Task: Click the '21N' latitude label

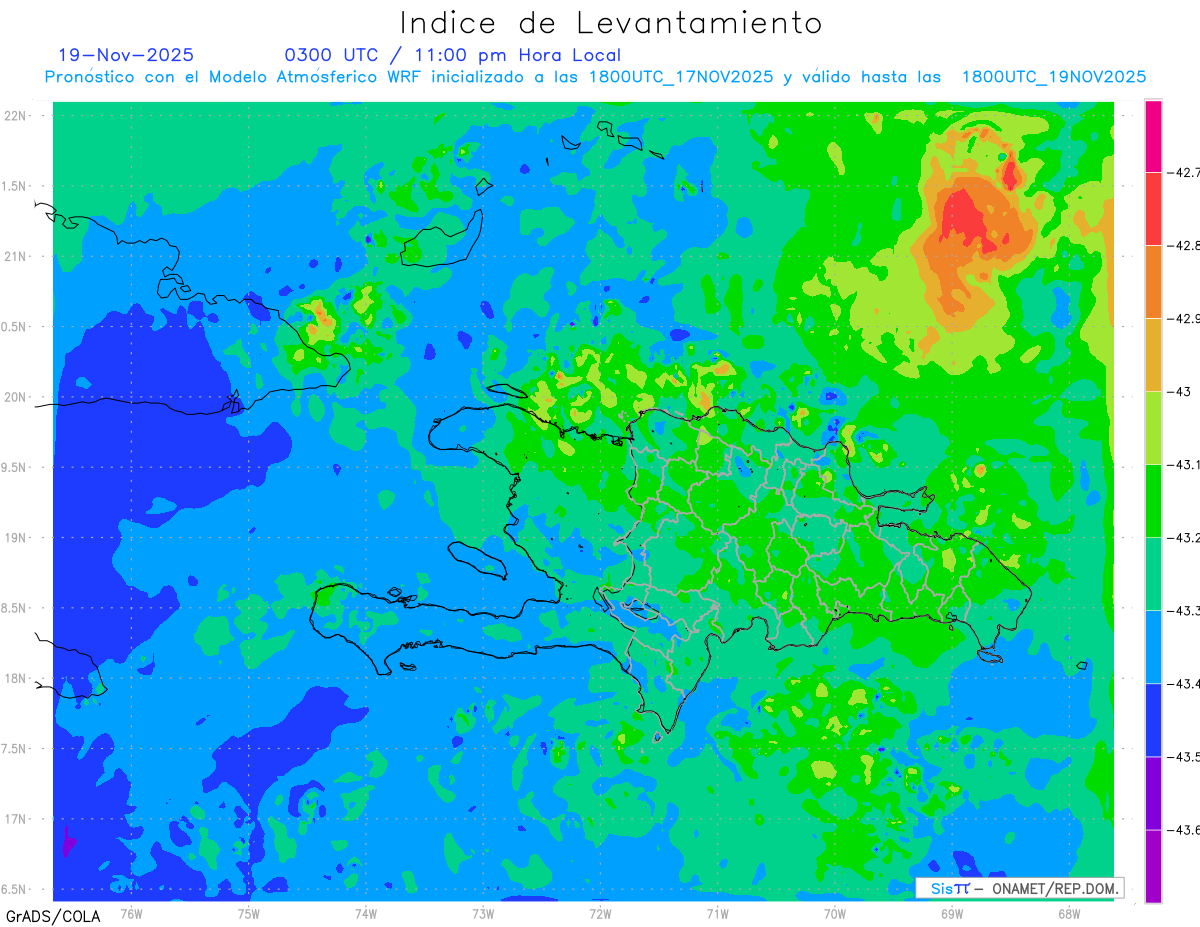Action: pyautogui.click(x=15, y=257)
